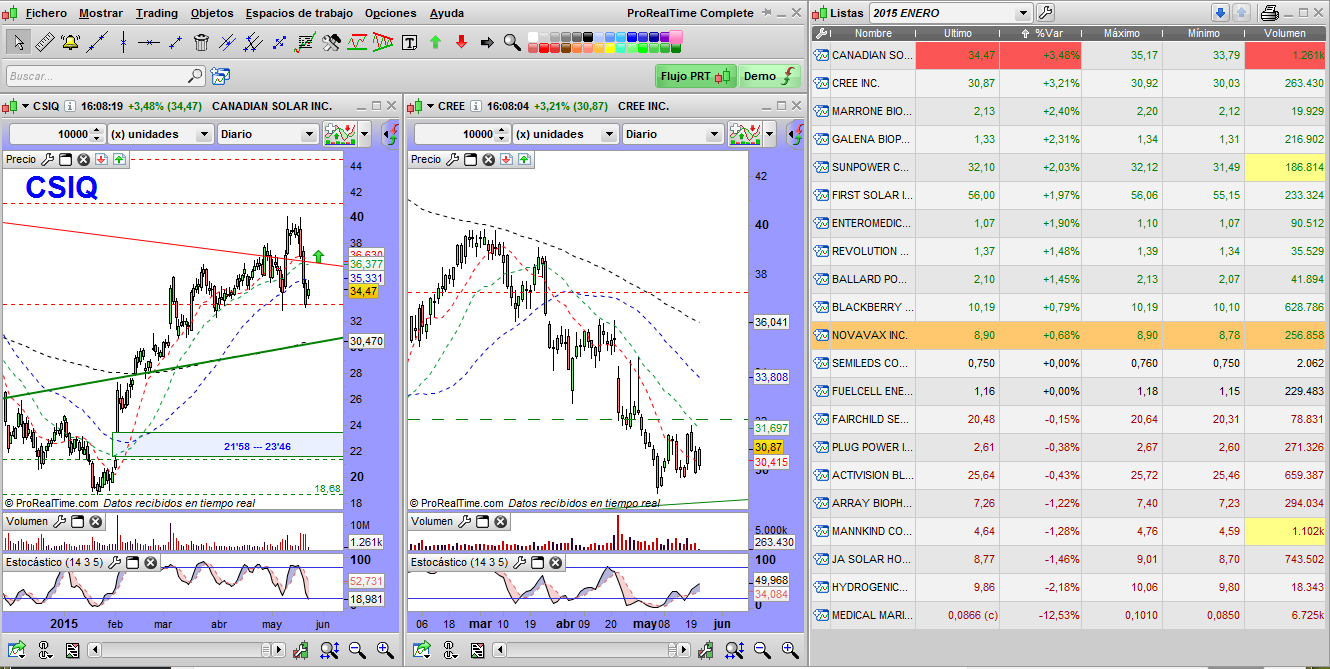Zoom out horizontally on CSIQ chart
The width and height of the screenshot is (1330, 669).
click(x=357, y=651)
